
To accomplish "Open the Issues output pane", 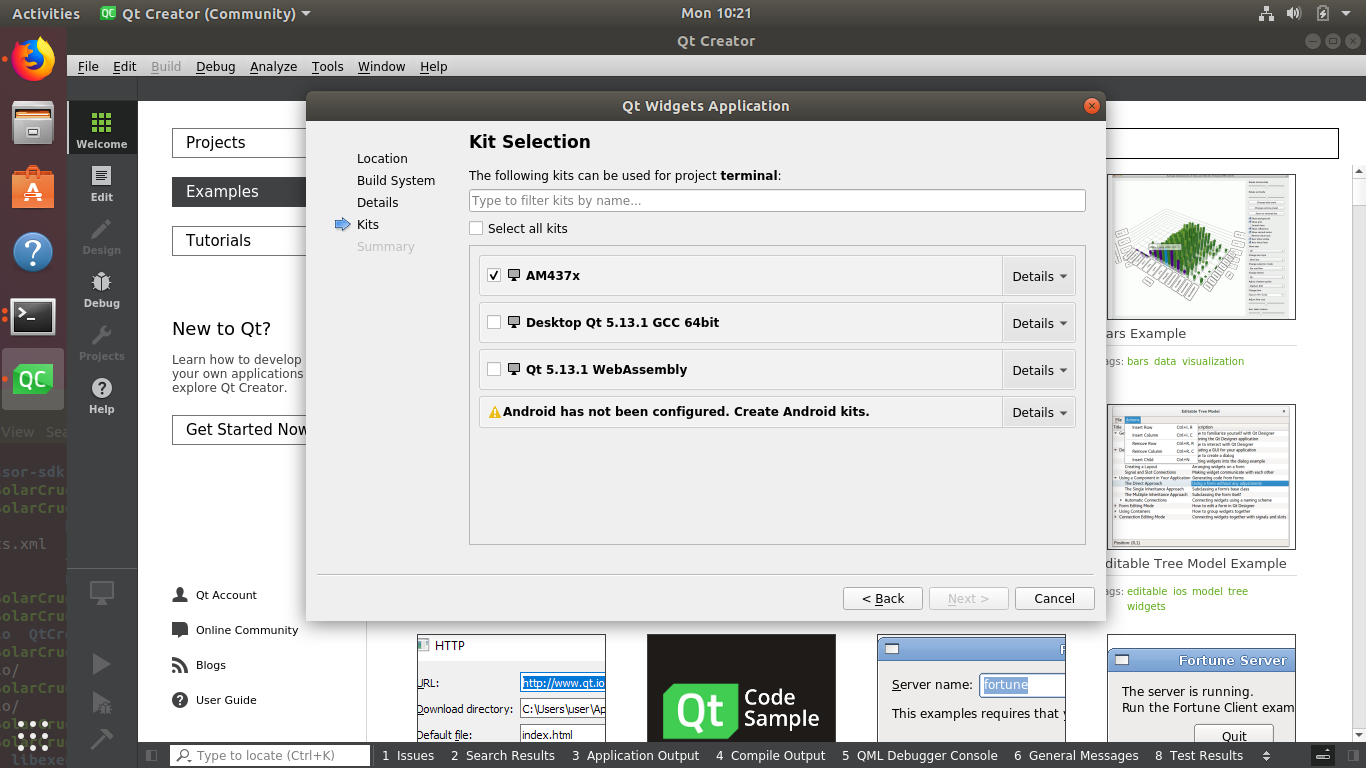I will pos(408,755).
